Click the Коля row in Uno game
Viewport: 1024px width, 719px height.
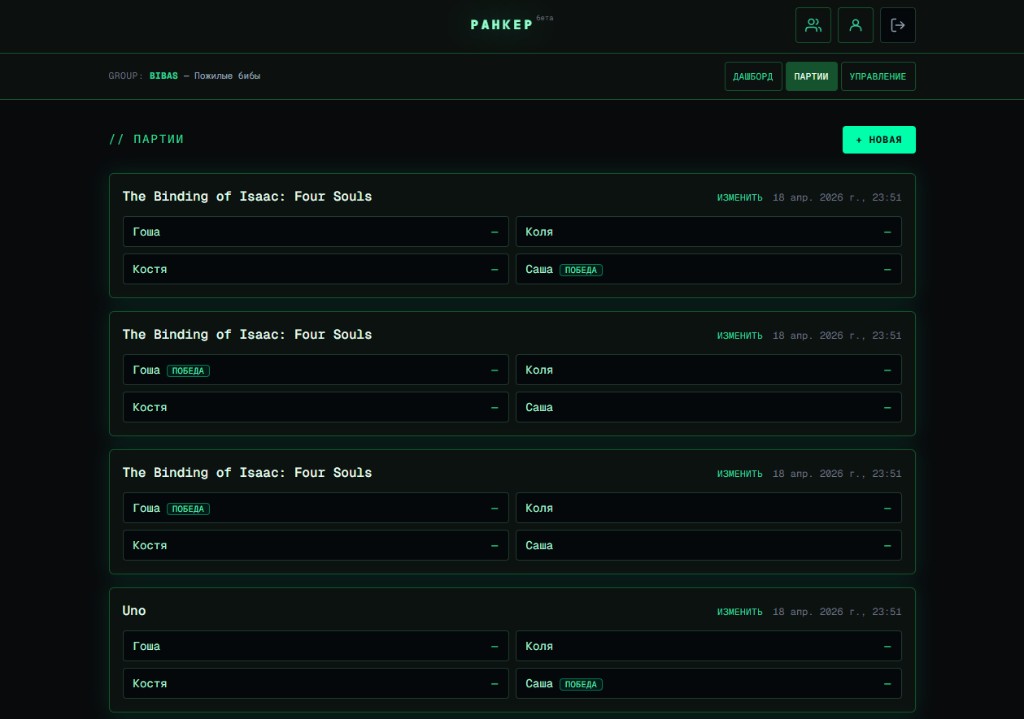coord(708,646)
